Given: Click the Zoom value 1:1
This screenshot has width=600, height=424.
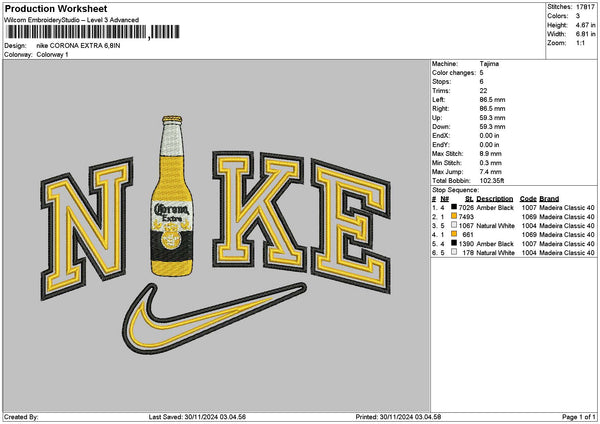Looking at the screenshot, I should 580,43.
